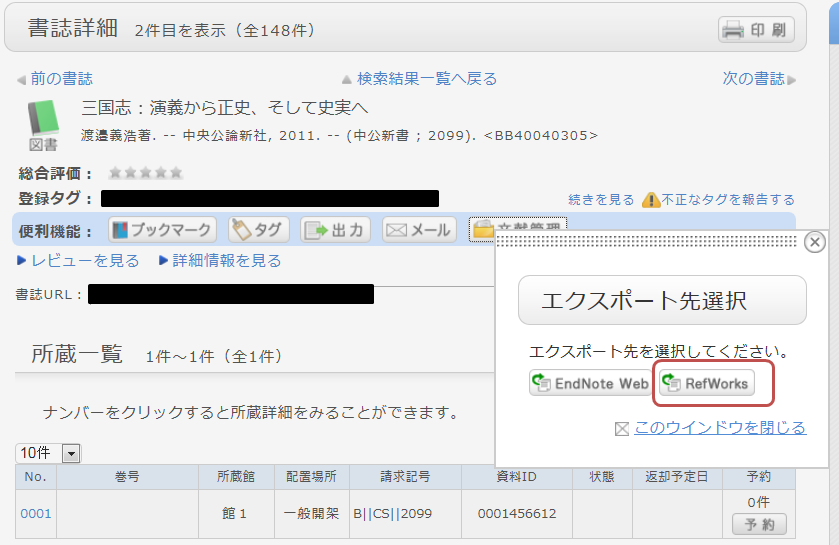The height and width of the screenshot is (545, 839).
Task: Export to RefWorks
Action: point(706,383)
